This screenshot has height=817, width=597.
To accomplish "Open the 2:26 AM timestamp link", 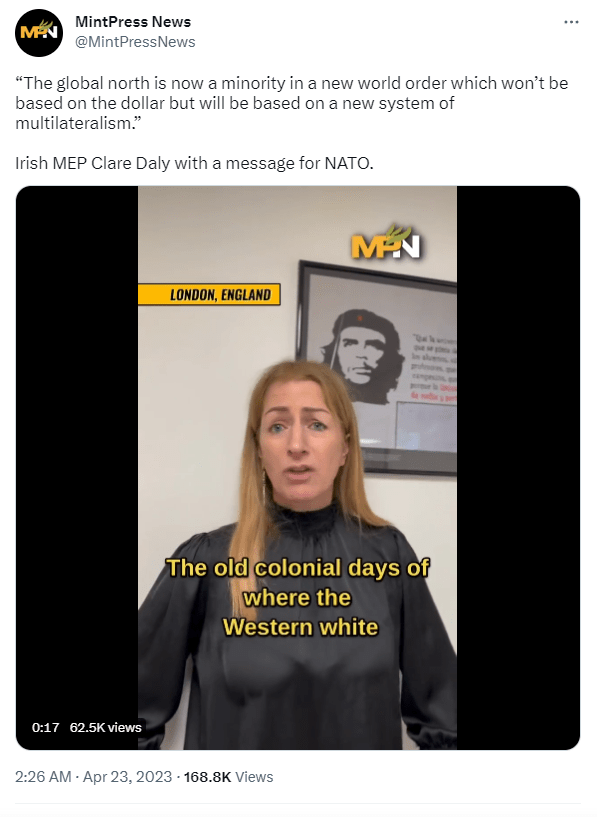I will pyautogui.click(x=43, y=777).
